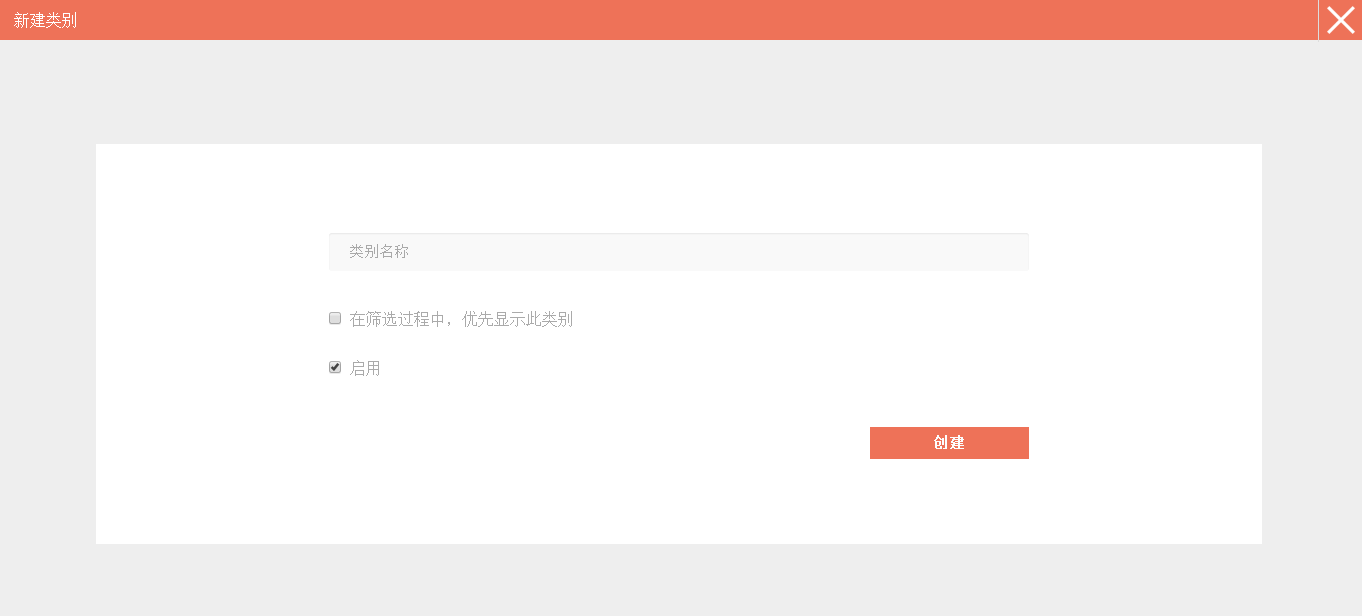Click the 新建类别 title in the header
Screen dimensions: 1362x616
point(45,20)
